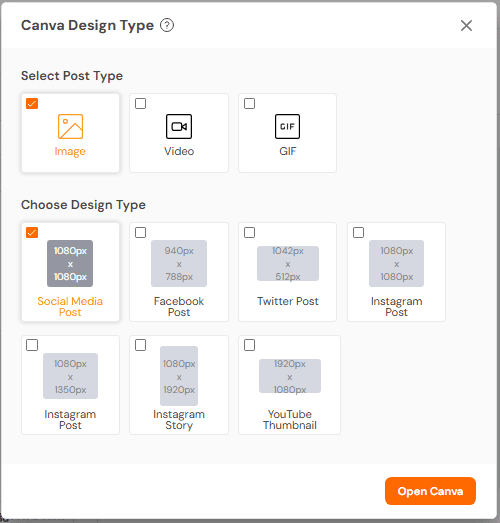
Task: Uncheck the Social Media Post checkbox
Action: [32, 232]
